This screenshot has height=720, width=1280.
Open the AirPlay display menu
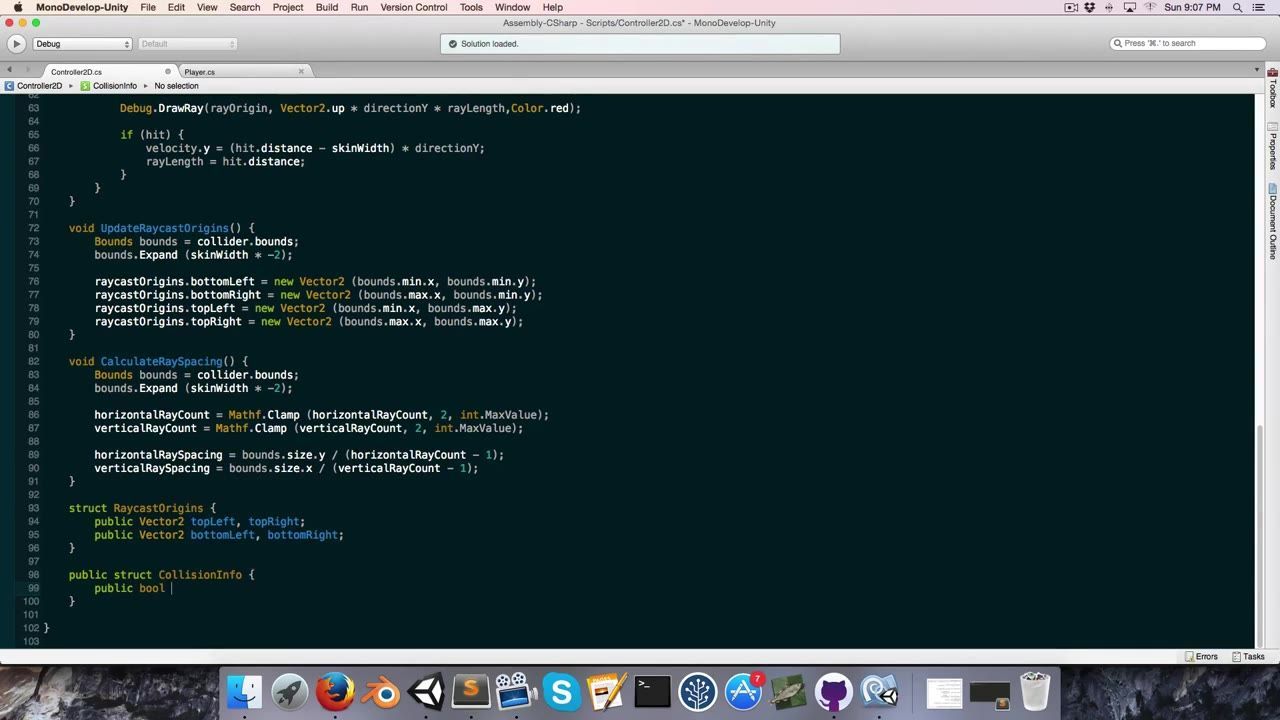[1130, 7]
